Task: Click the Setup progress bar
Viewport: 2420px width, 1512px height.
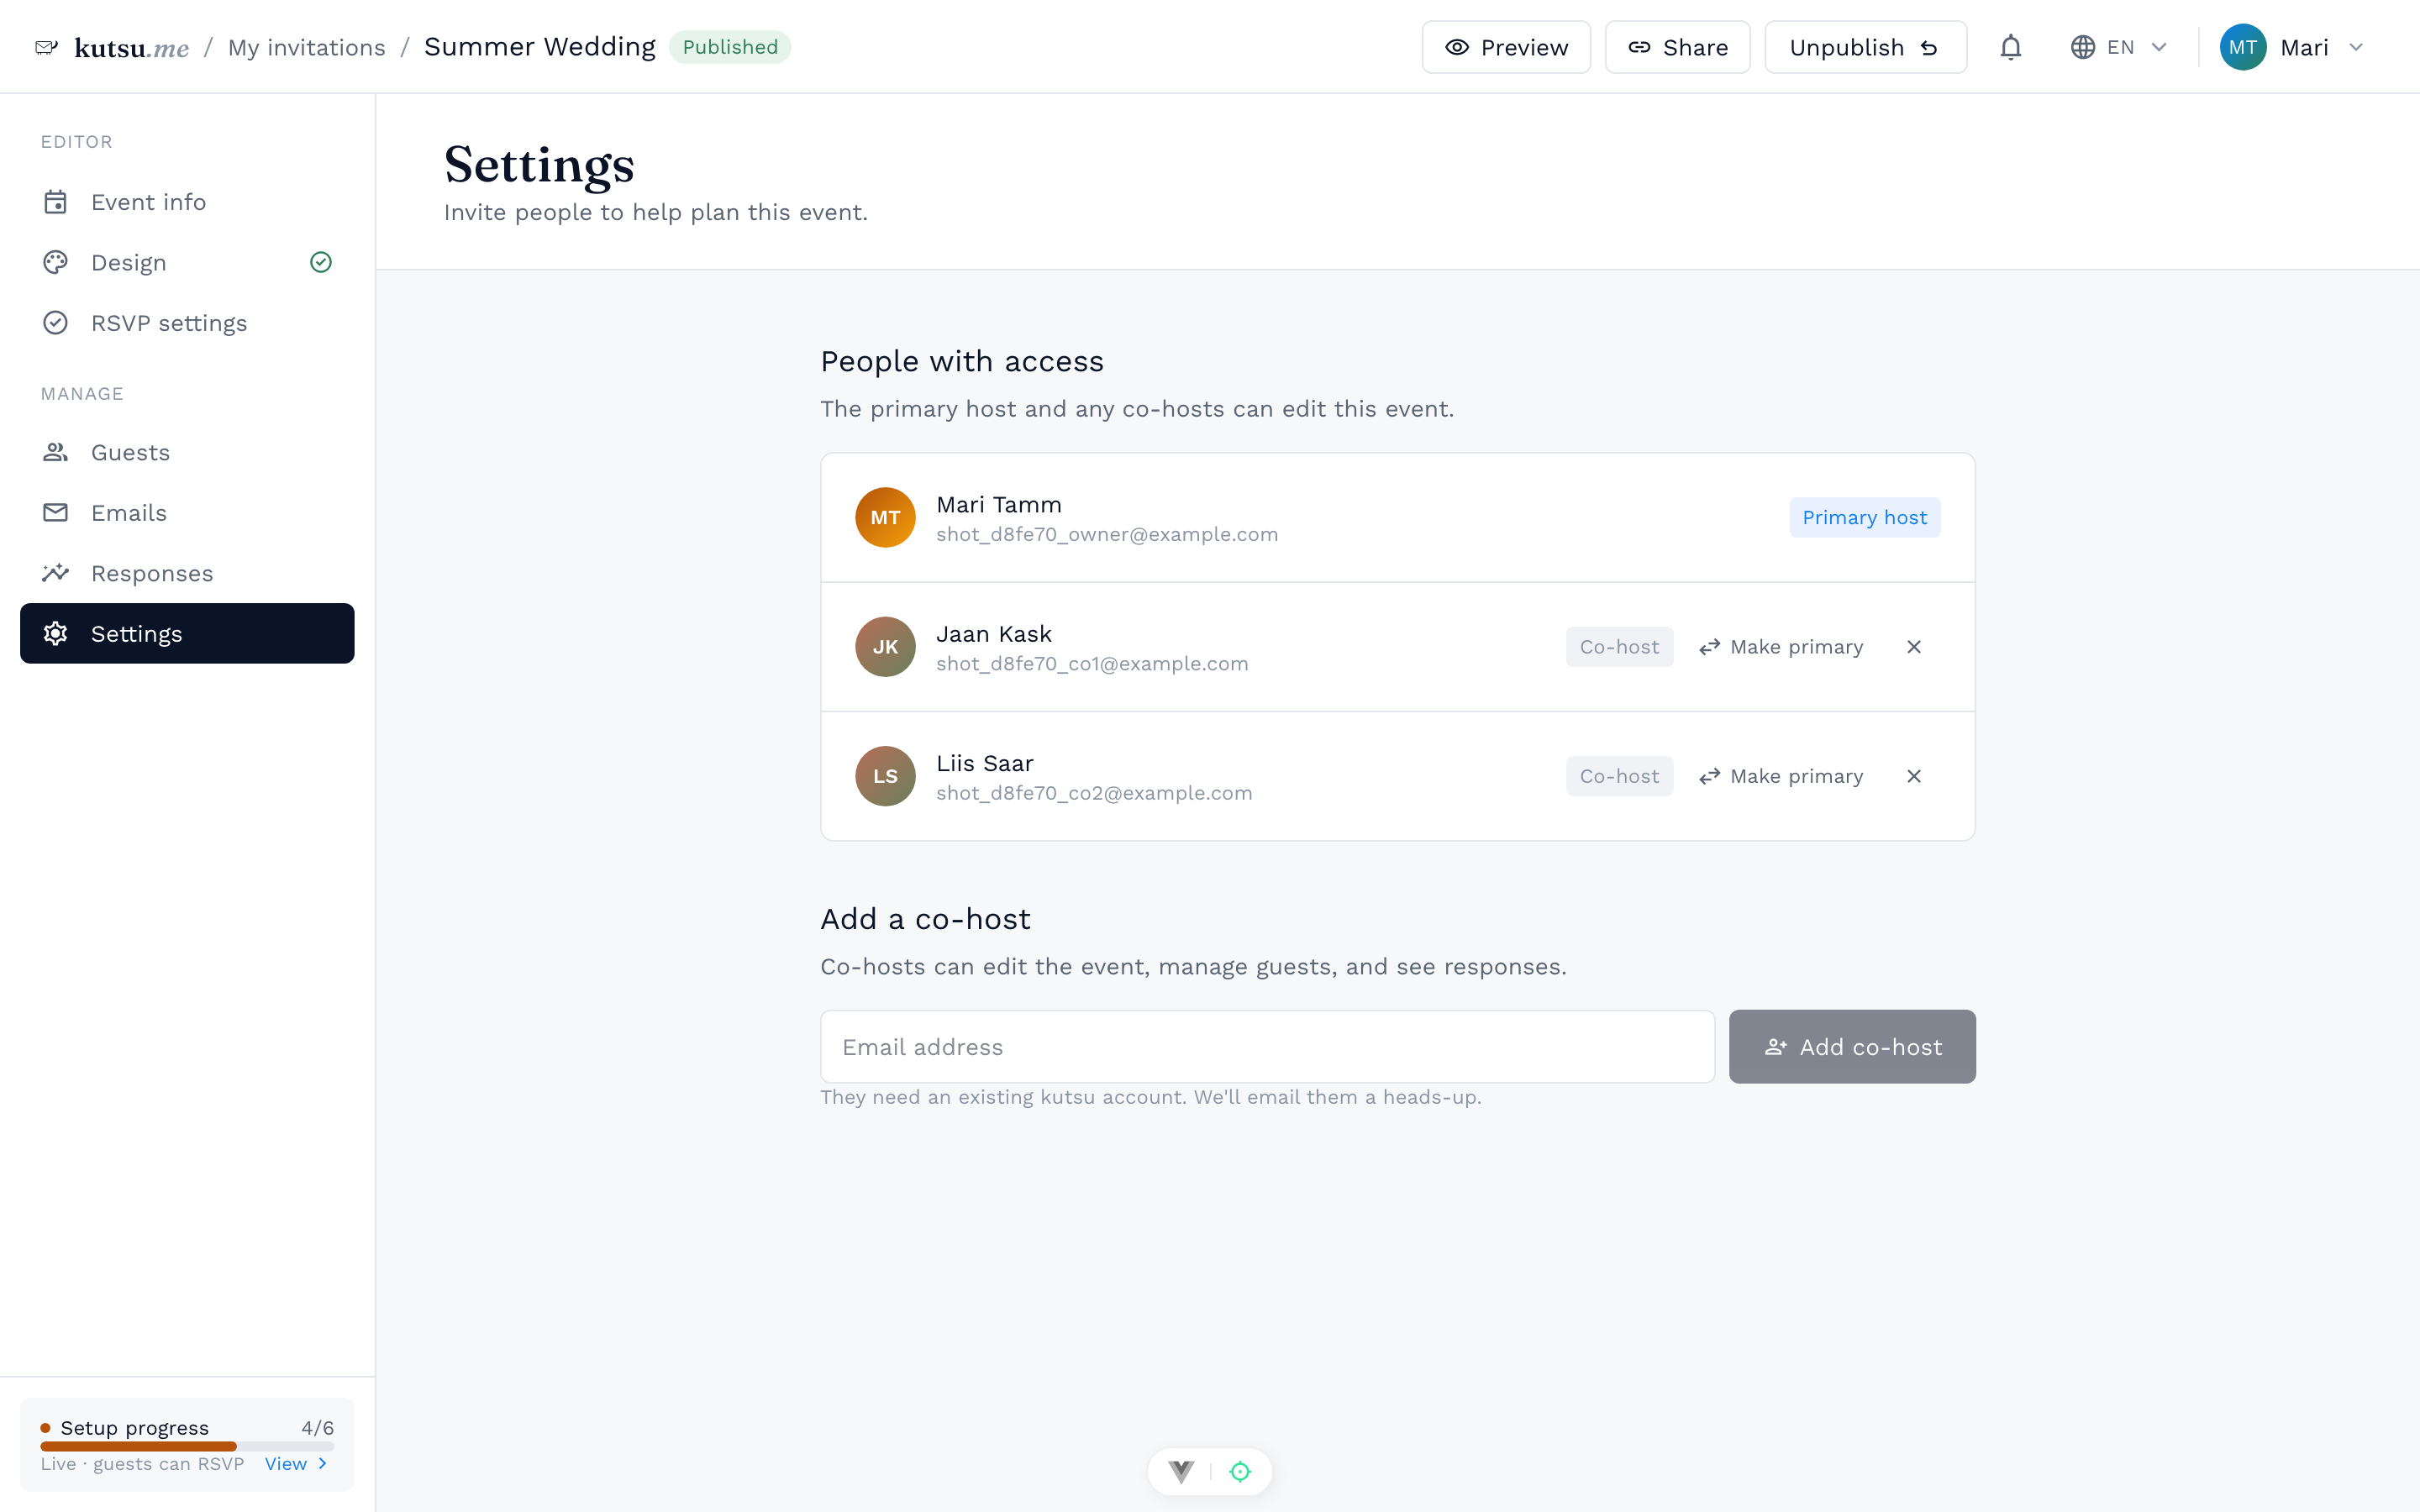Action: click(x=187, y=1446)
